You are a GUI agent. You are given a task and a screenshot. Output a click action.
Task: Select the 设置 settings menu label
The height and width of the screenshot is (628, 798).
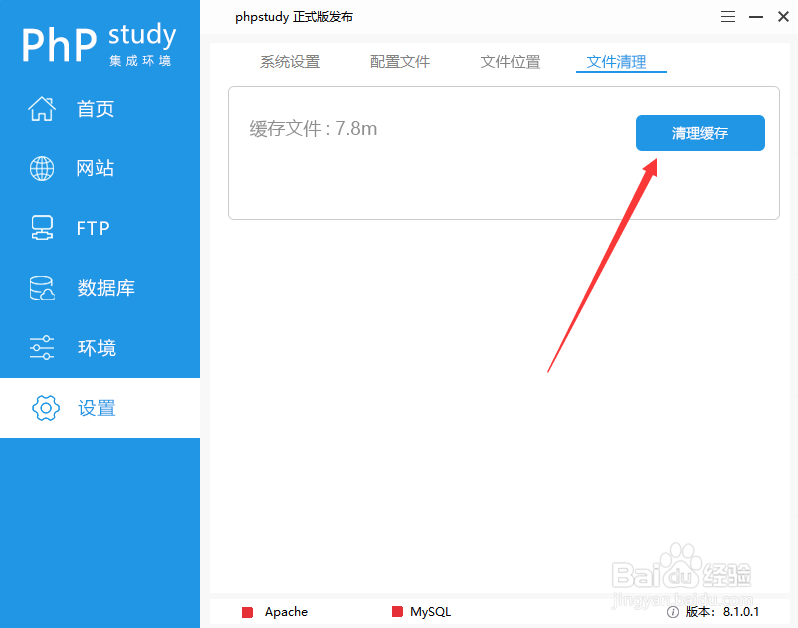pos(97,408)
